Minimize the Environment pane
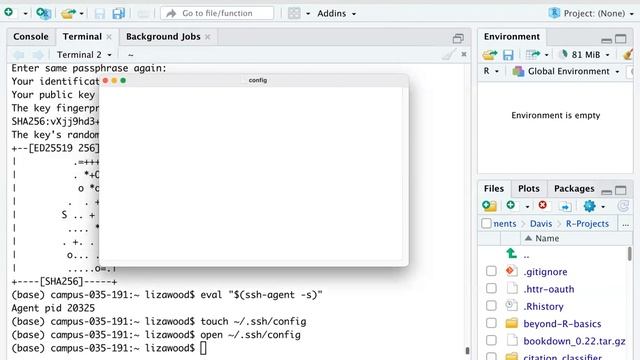 (607, 40)
